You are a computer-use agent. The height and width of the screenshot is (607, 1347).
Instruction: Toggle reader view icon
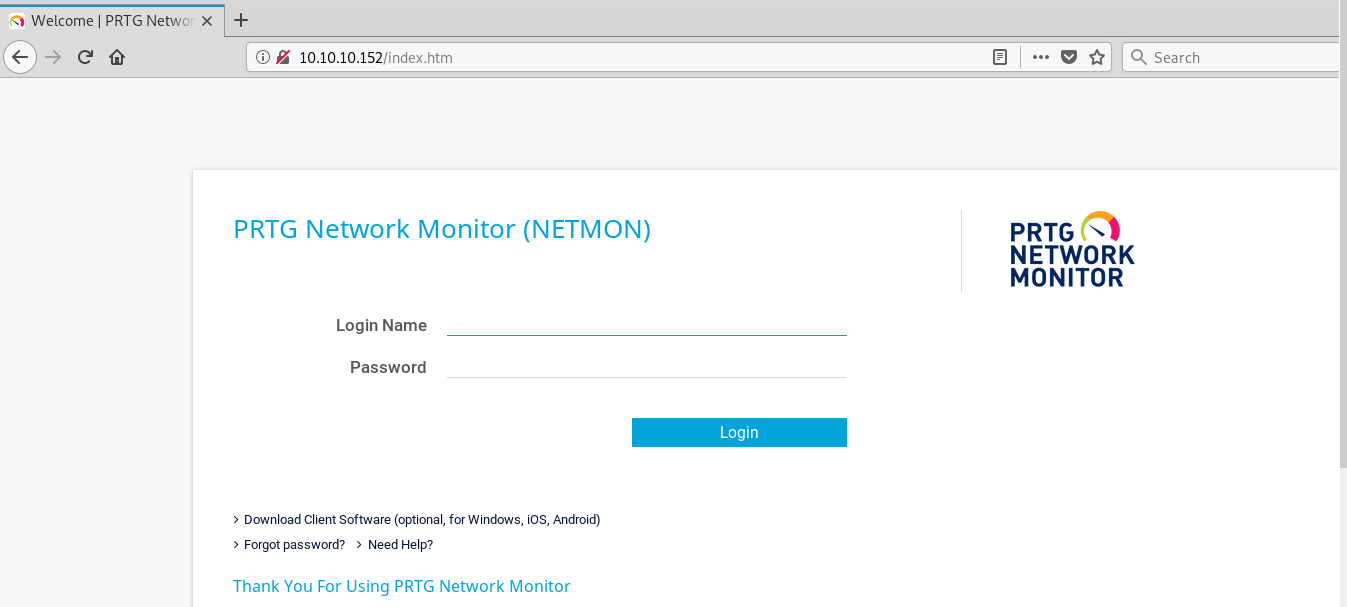coord(999,57)
